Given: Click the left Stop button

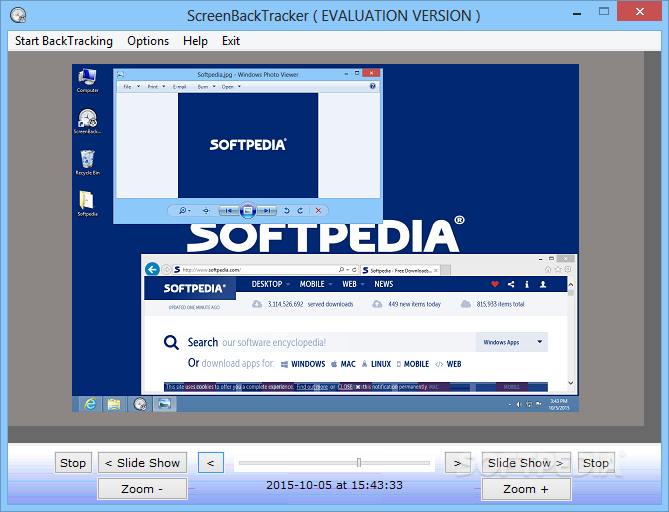Looking at the screenshot, I should 73,463.
